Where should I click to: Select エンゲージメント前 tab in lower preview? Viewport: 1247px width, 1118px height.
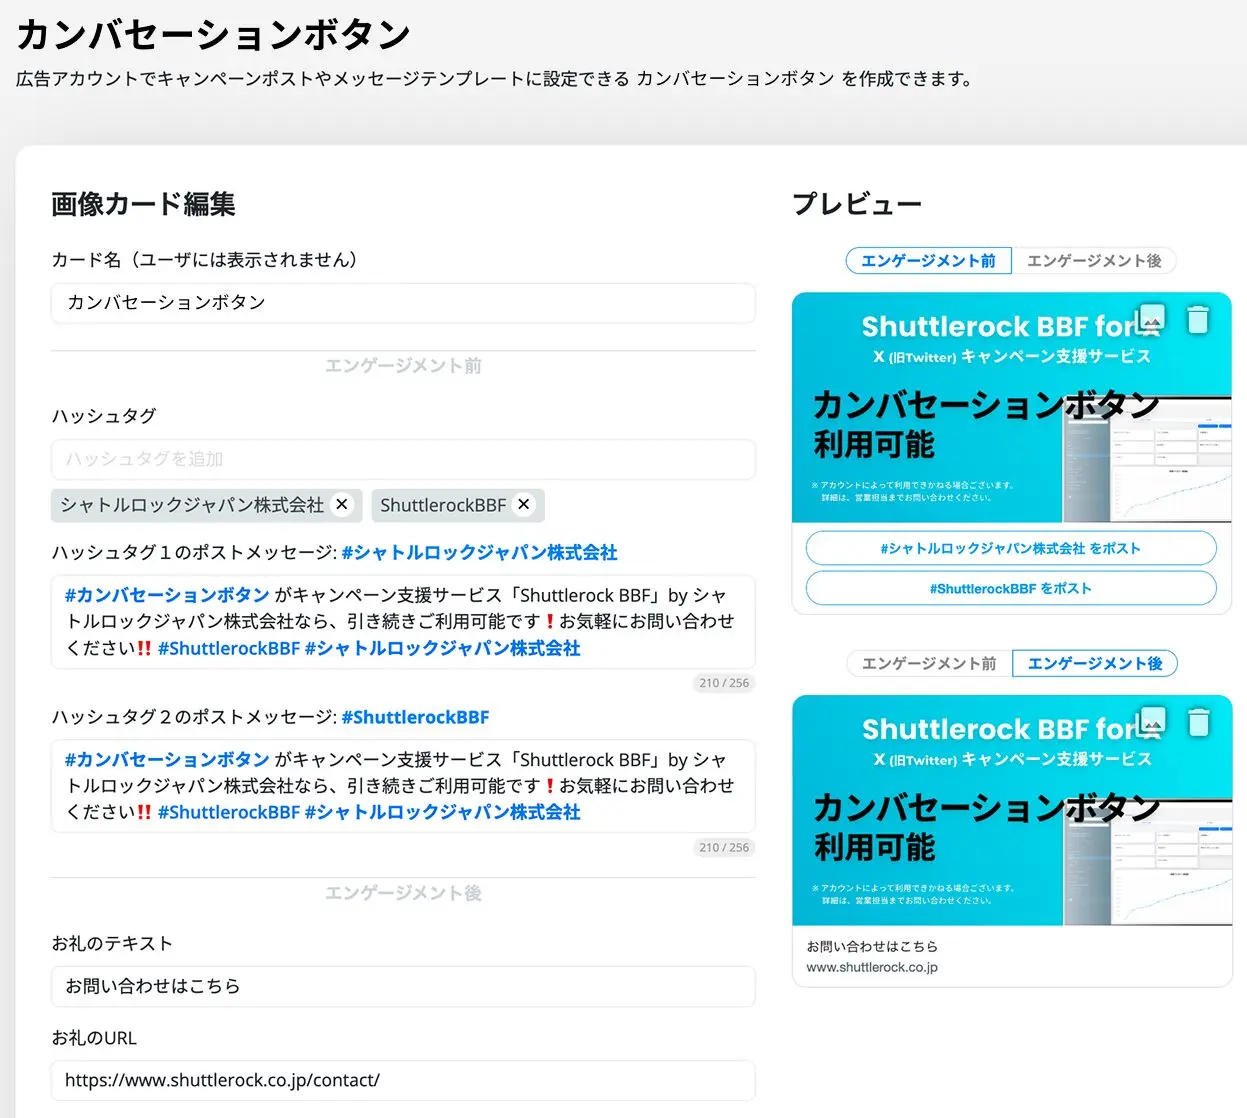[929, 663]
